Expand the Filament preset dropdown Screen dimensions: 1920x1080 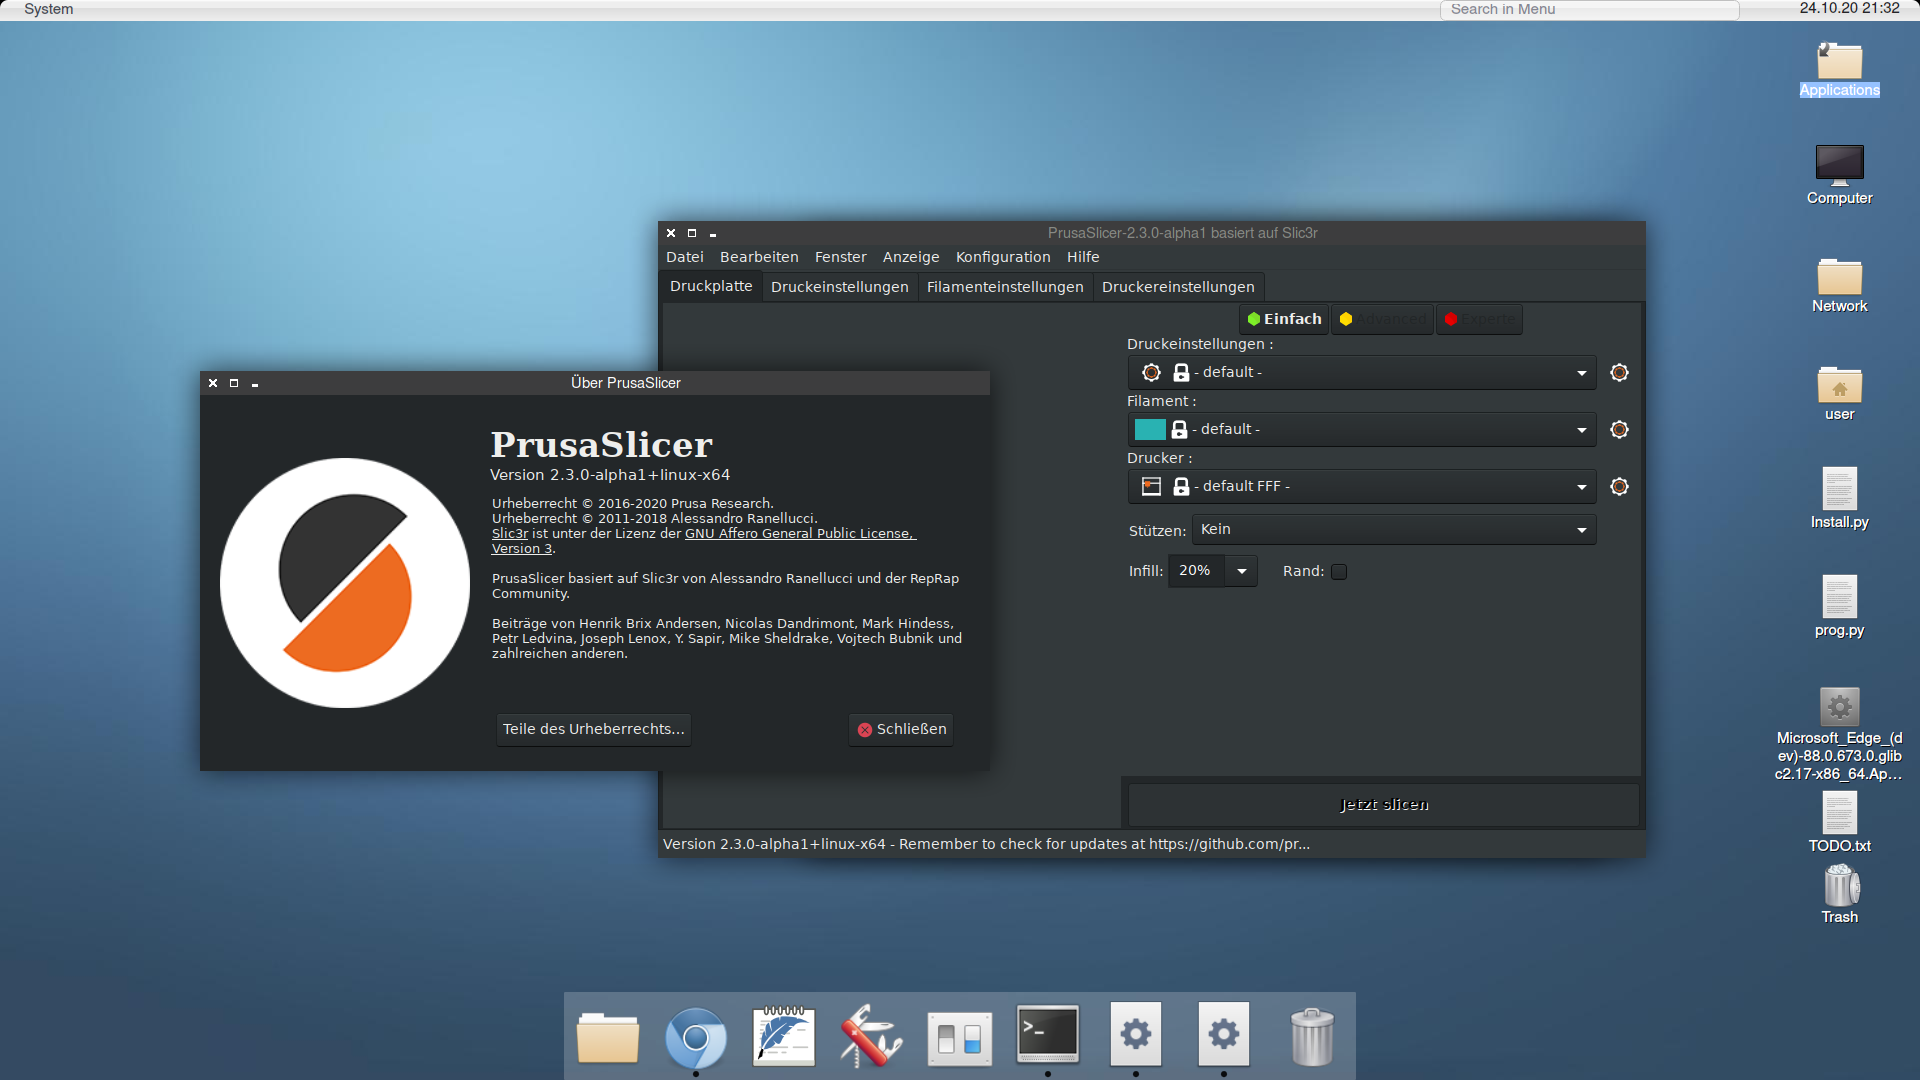1362,430
